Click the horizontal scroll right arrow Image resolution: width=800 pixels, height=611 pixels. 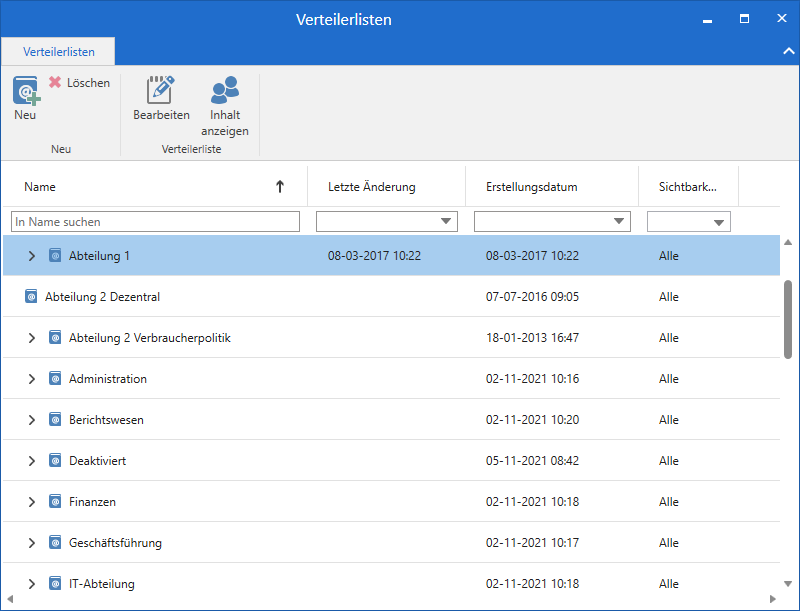pyautogui.click(x=772, y=599)
